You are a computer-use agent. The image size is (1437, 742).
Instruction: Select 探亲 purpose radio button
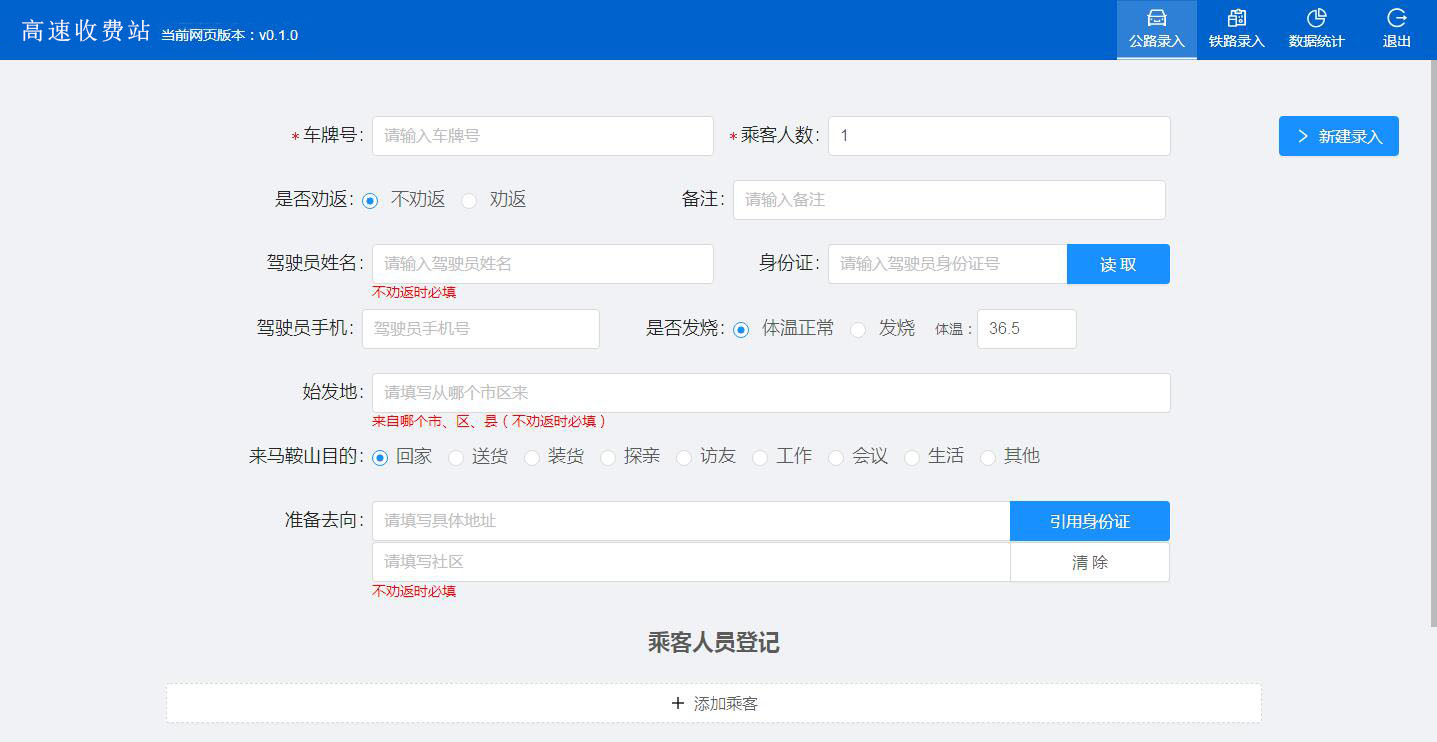[608, 457]
